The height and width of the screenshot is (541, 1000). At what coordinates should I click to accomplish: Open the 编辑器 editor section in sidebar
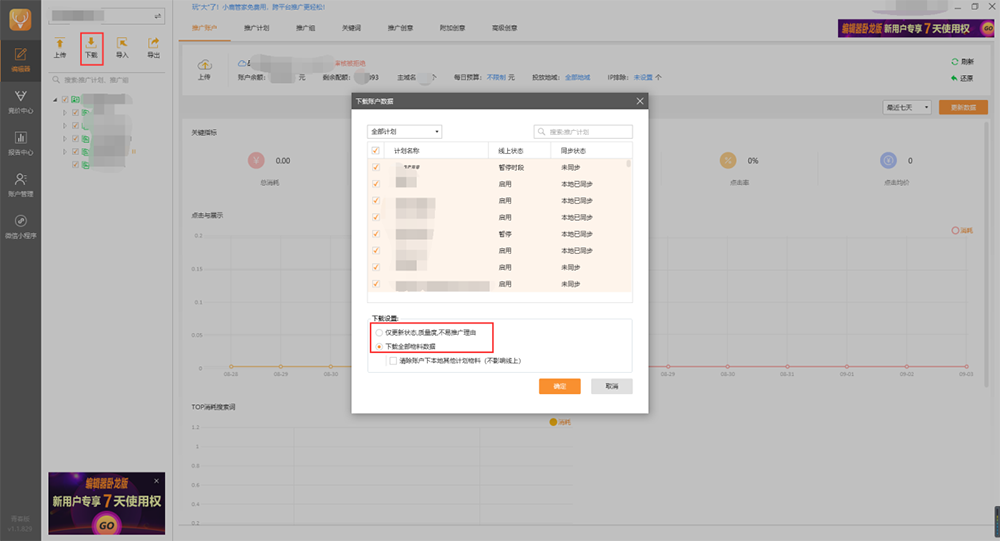20,61
